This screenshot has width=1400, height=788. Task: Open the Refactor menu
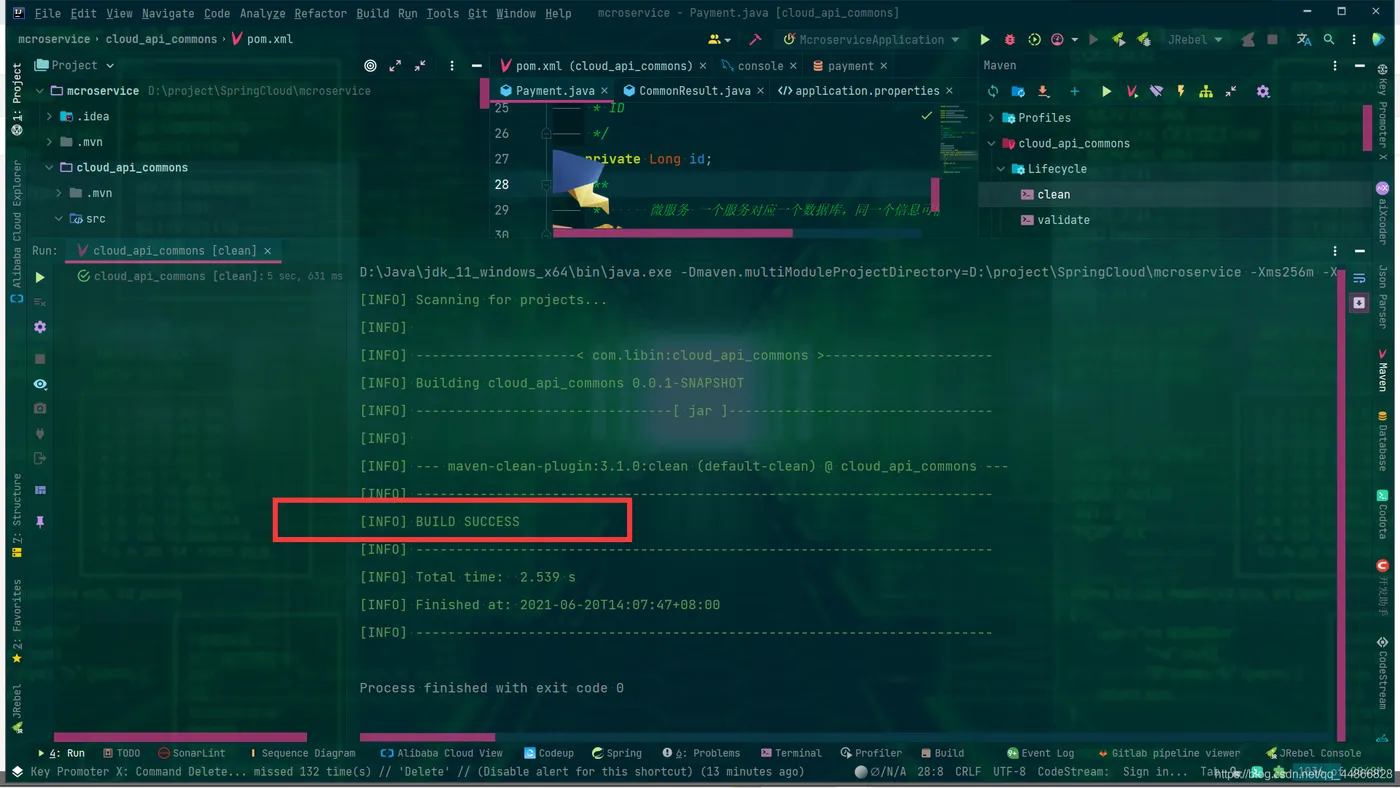coord(321,14)
